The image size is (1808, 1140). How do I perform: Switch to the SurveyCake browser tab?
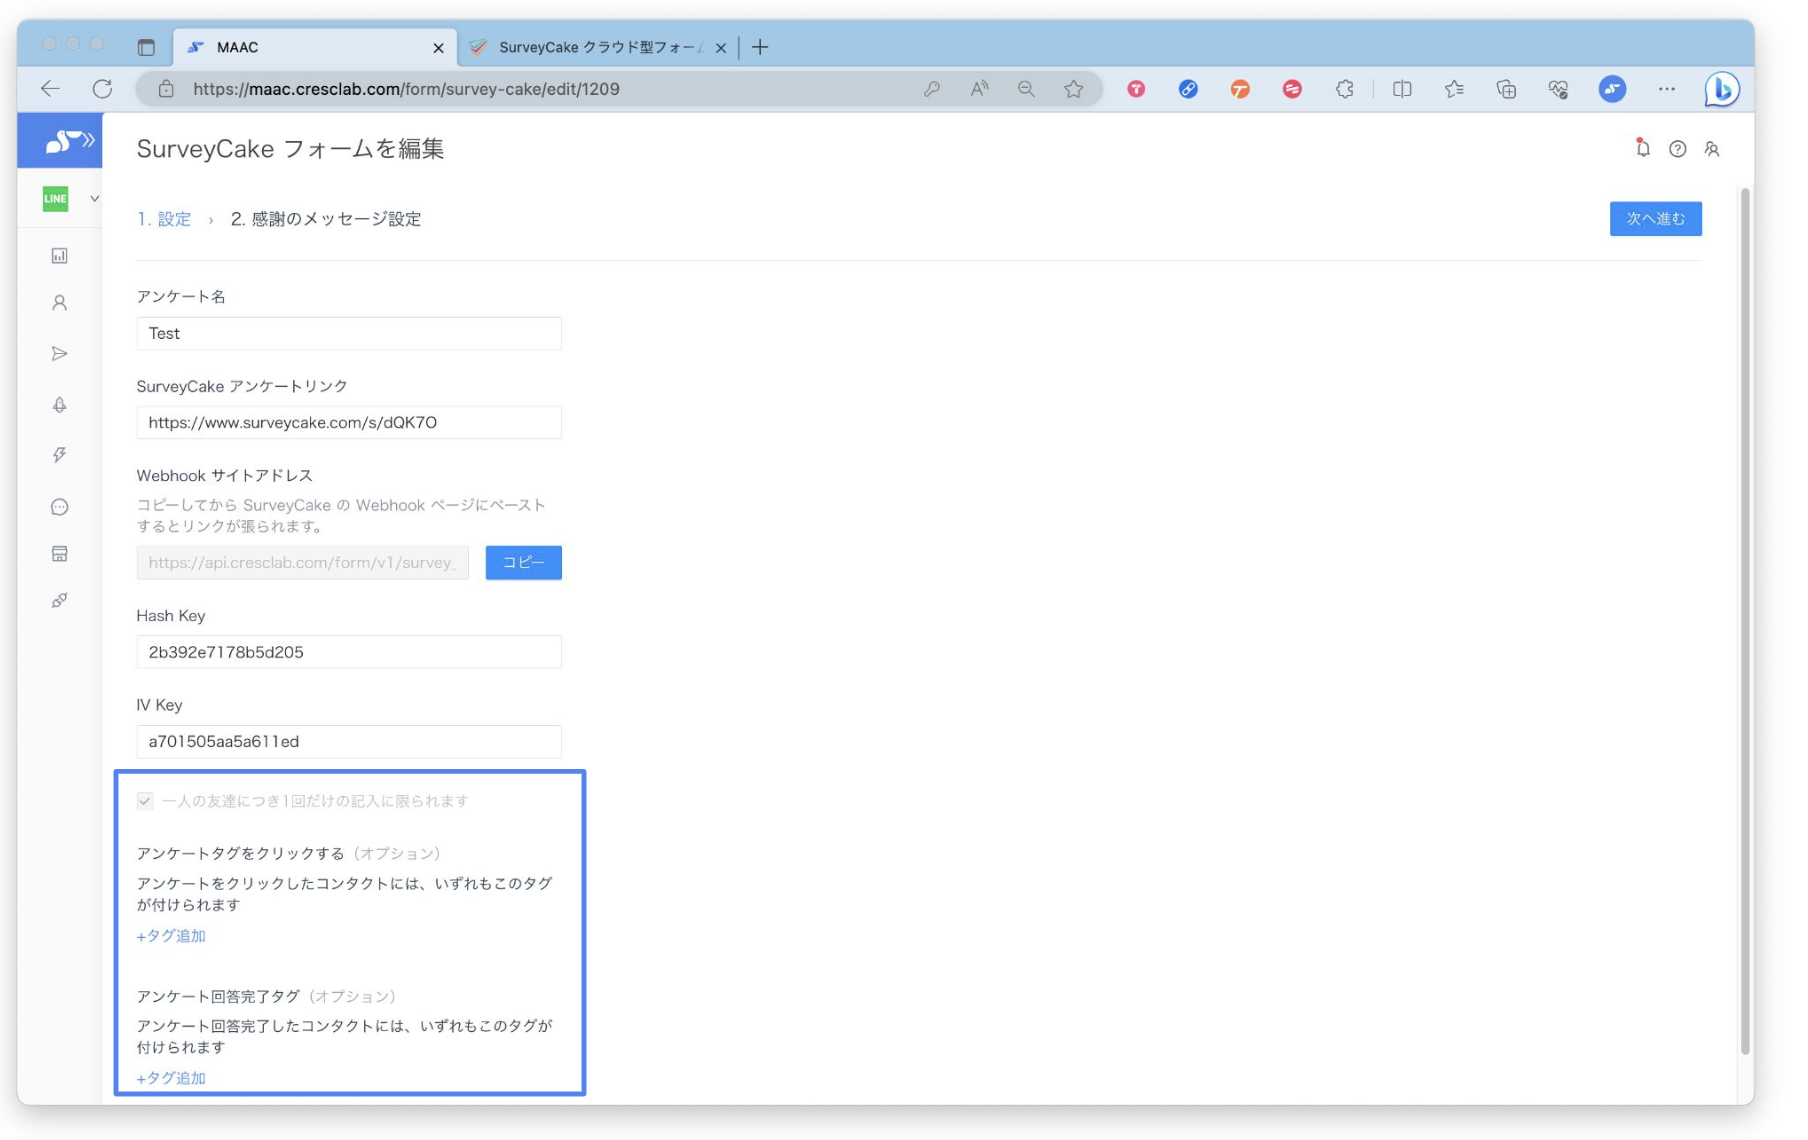[598, 47]
